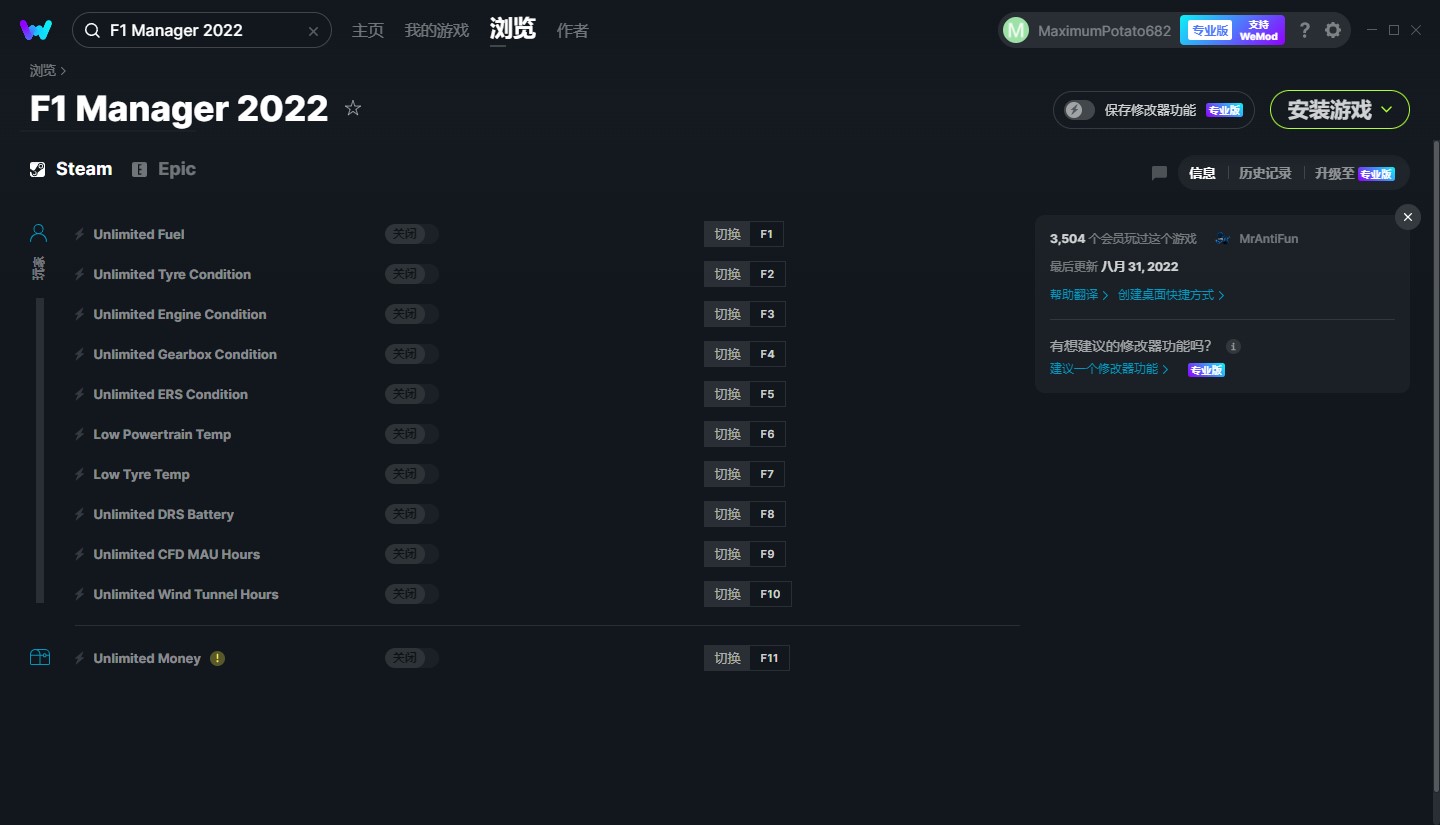
Task: Click lightning icon beside Low Tyre Temp
Action: (x=80, y=474)
